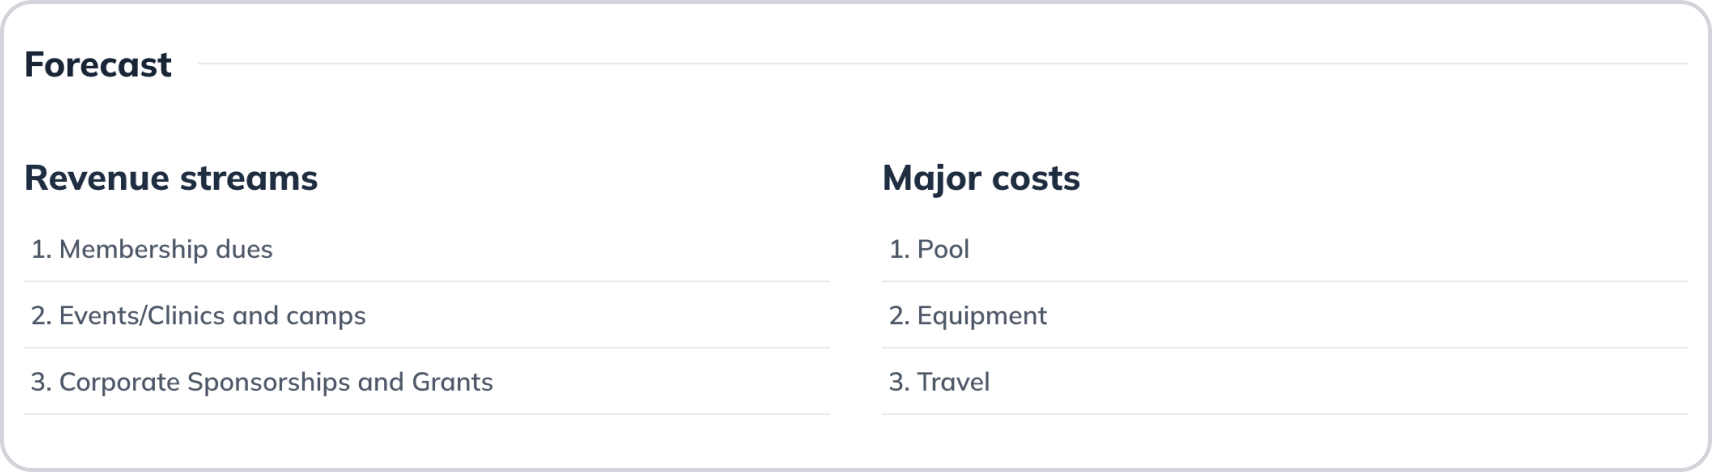Click the Revenue streams heading
1712x472 pixels.
click(x=171, y=178)
